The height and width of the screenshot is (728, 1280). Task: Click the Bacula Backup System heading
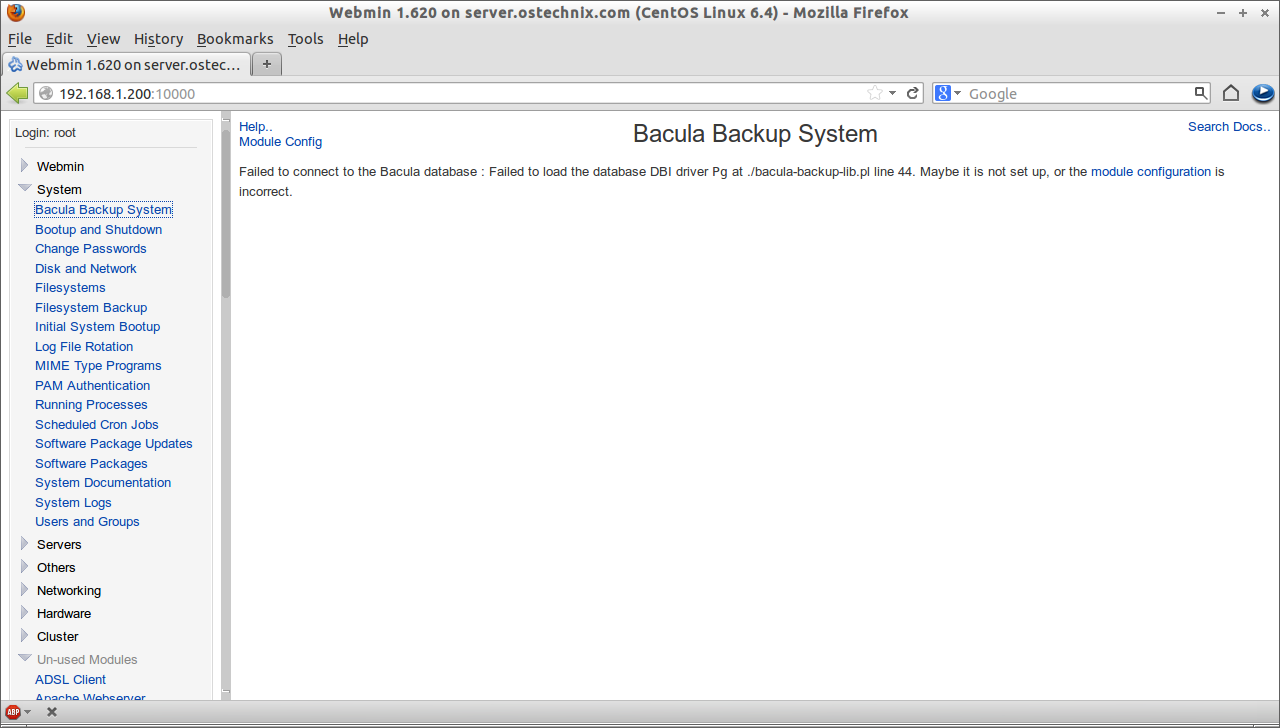click(755, 134)
